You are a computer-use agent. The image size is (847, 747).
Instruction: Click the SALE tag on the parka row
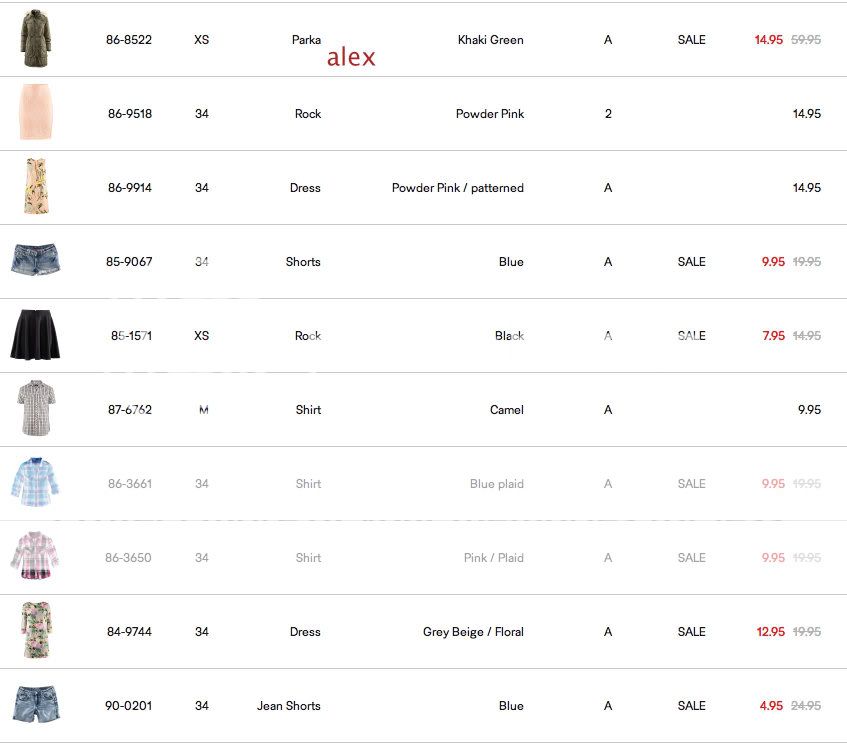[x=691, y=40]
